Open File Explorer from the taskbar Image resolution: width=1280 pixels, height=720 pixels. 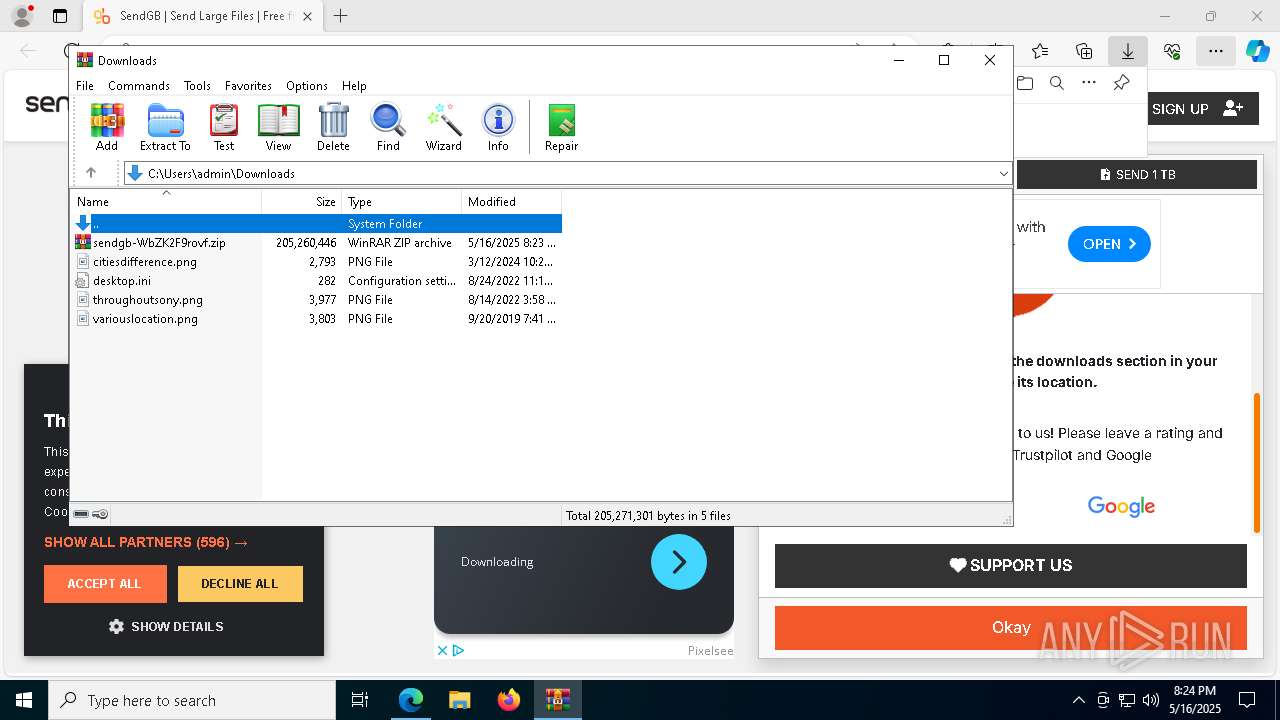[x=459, y=700]
